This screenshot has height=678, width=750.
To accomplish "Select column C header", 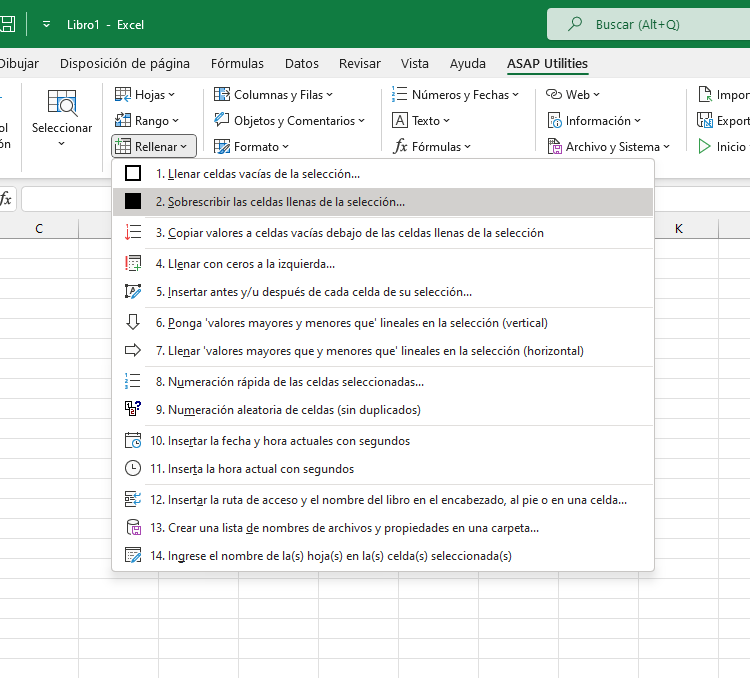I will (x=39, y=229).
